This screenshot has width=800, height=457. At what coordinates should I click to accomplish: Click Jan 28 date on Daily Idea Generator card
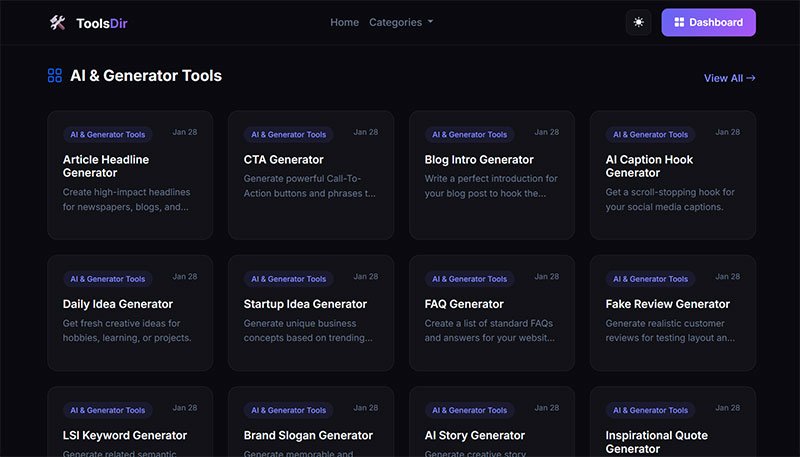point(185,276)
